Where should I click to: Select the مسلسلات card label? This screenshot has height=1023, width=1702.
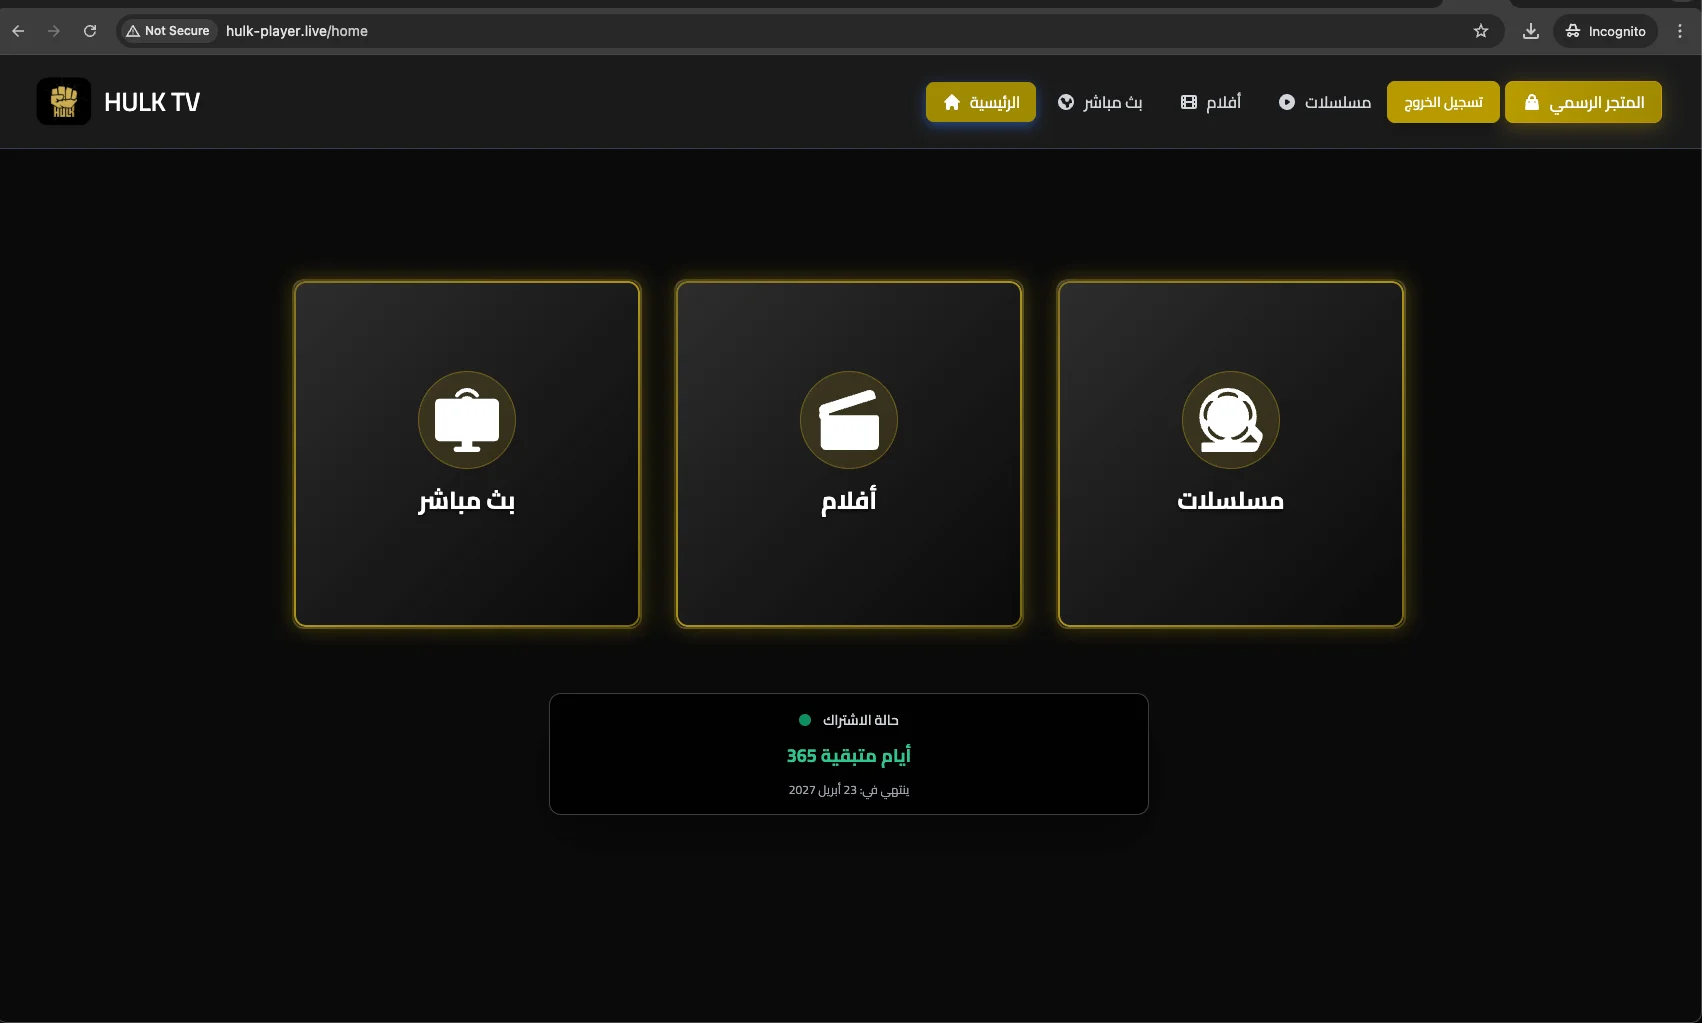pos(1231,500)
